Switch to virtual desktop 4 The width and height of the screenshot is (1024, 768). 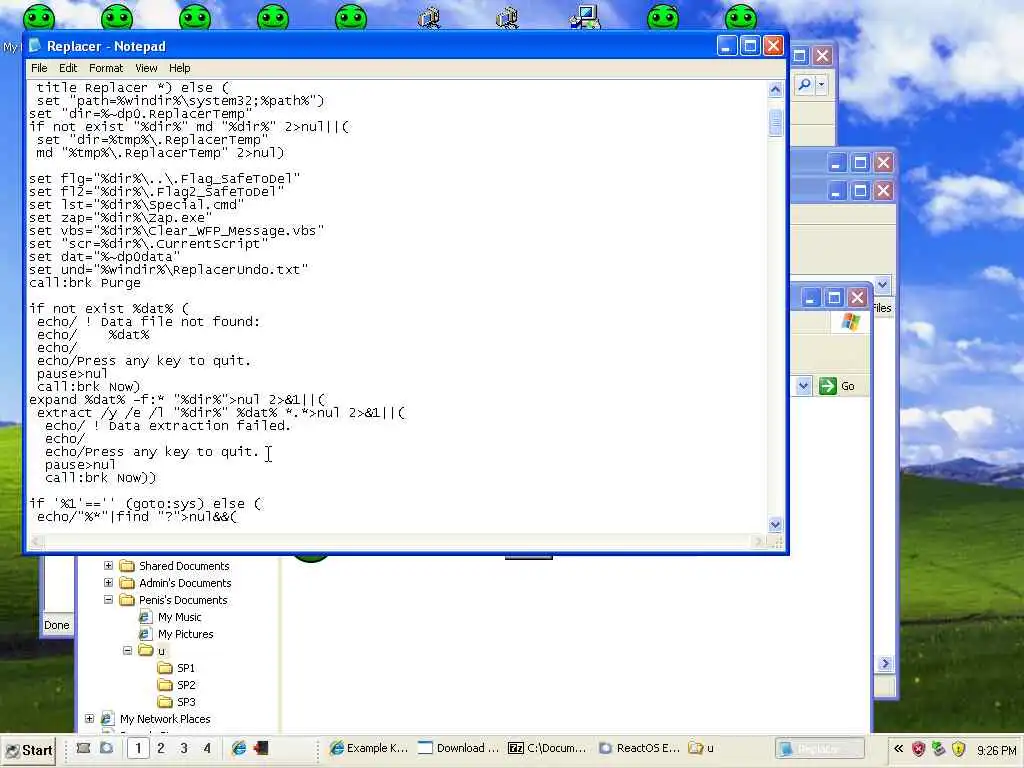click(x=207, y=748)
